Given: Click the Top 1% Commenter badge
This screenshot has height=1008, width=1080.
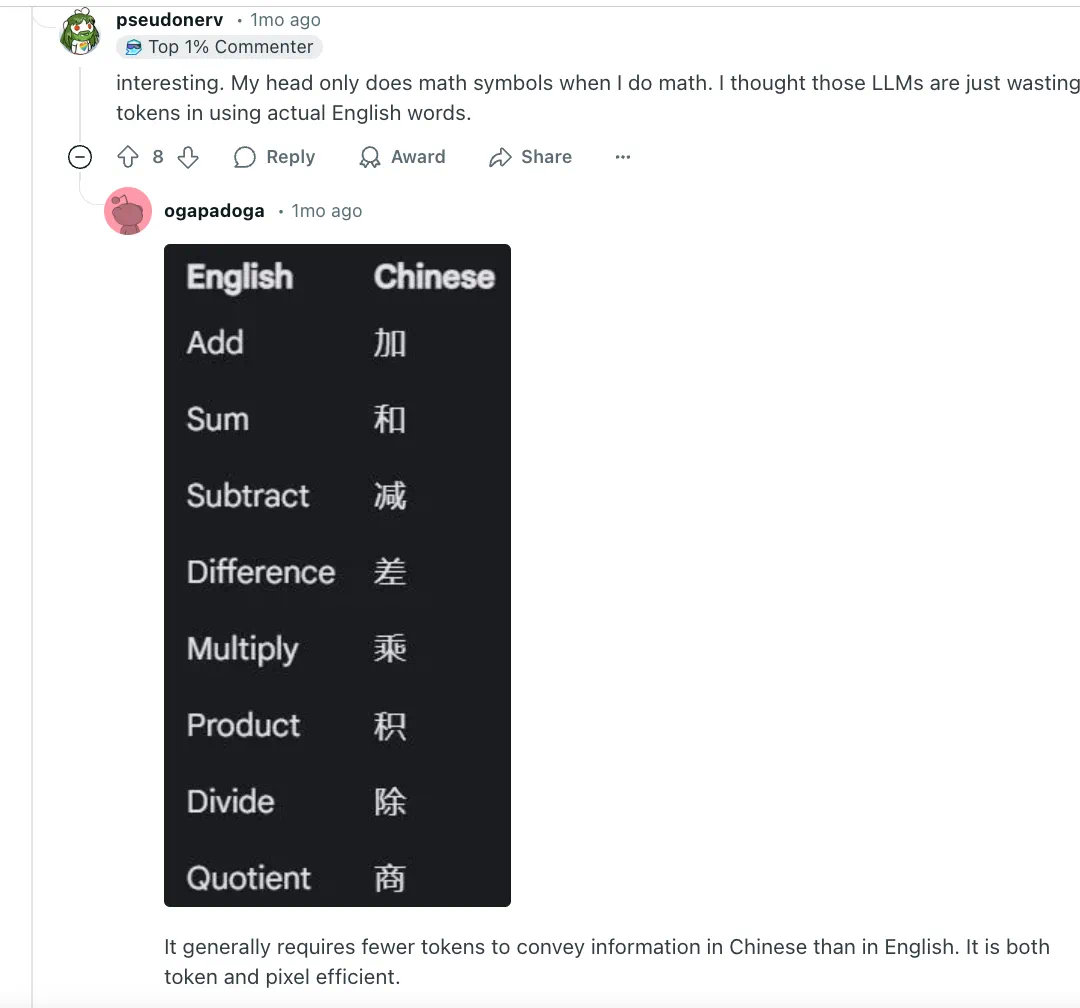Looking at the screenshot, I should click(219, 47).
